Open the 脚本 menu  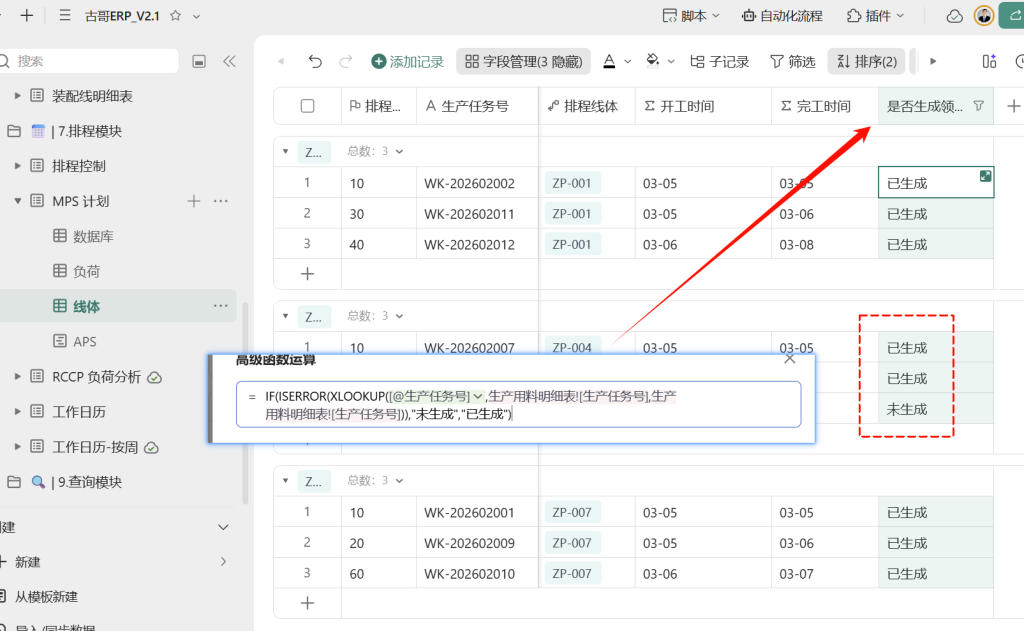point(691,16)
